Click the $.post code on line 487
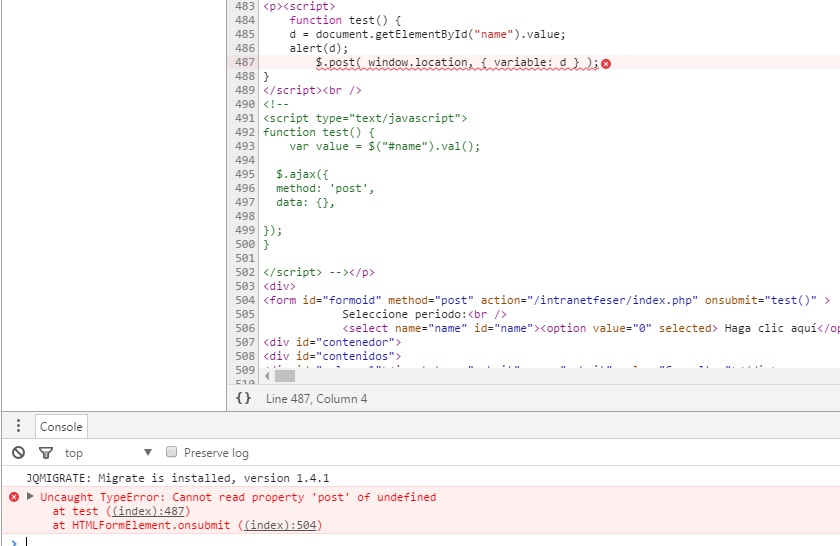Screen dimensions: 840x546 457,62
